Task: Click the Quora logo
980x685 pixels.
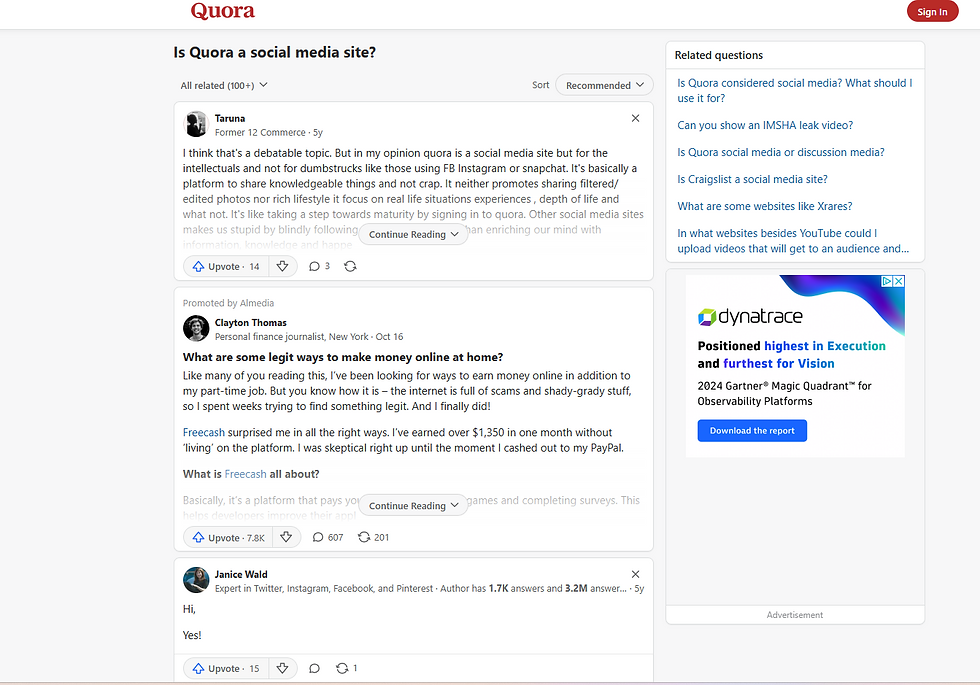Action: pos(222,11)
